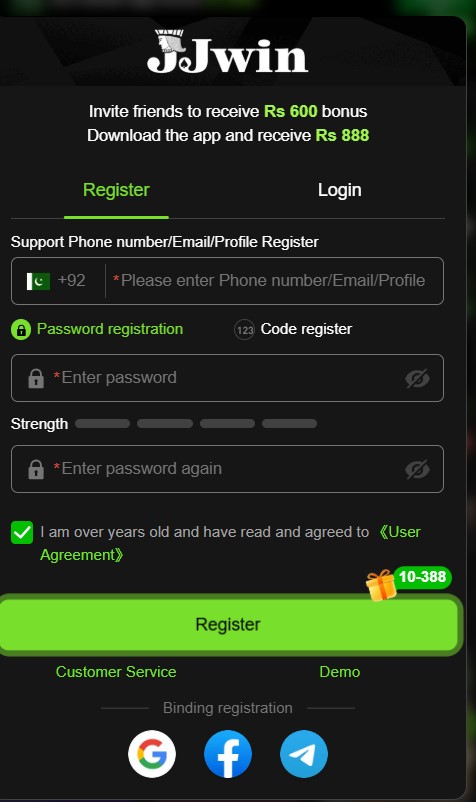Focus the Phone number/Email/Profile input field
The image size is (476, 802).
(274, 281)
